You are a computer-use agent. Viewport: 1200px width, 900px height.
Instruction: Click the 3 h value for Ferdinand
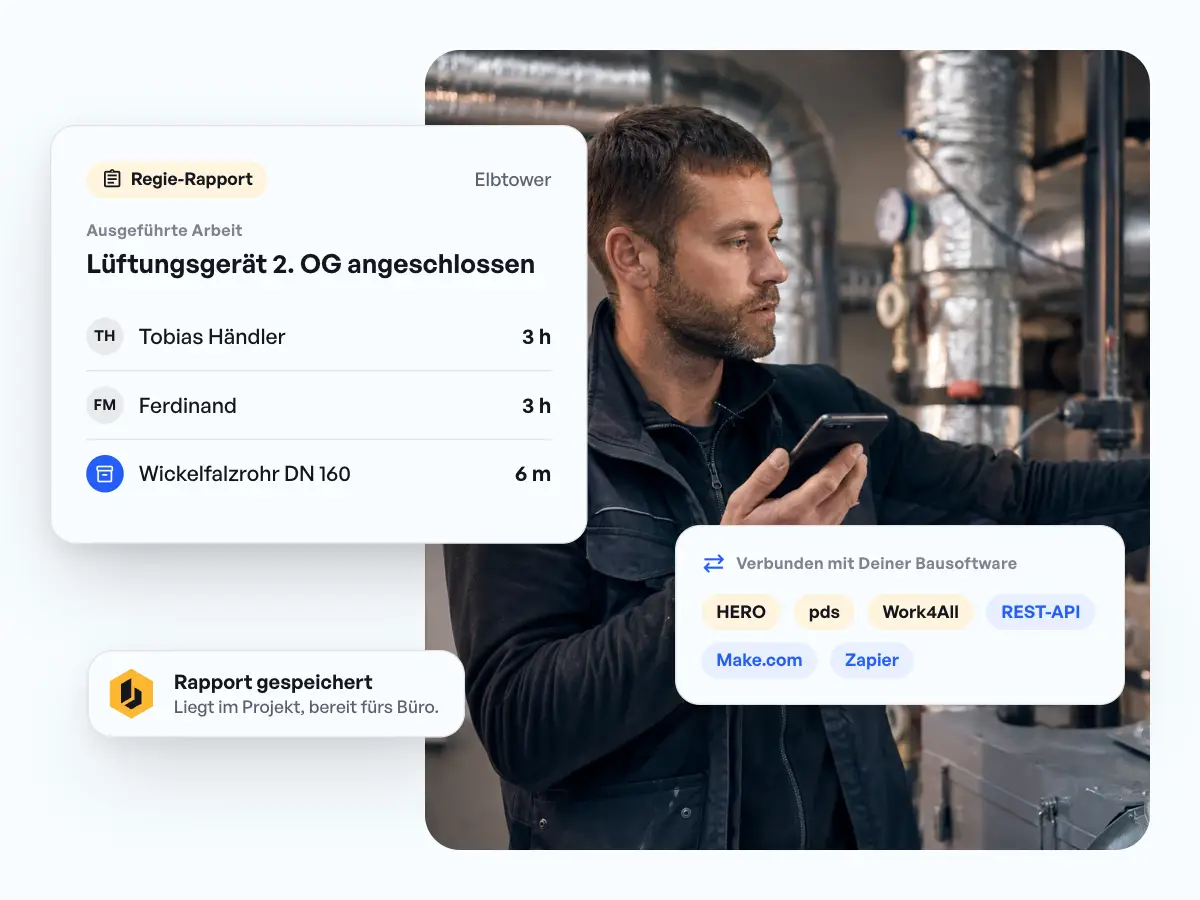tap(536, 406)
